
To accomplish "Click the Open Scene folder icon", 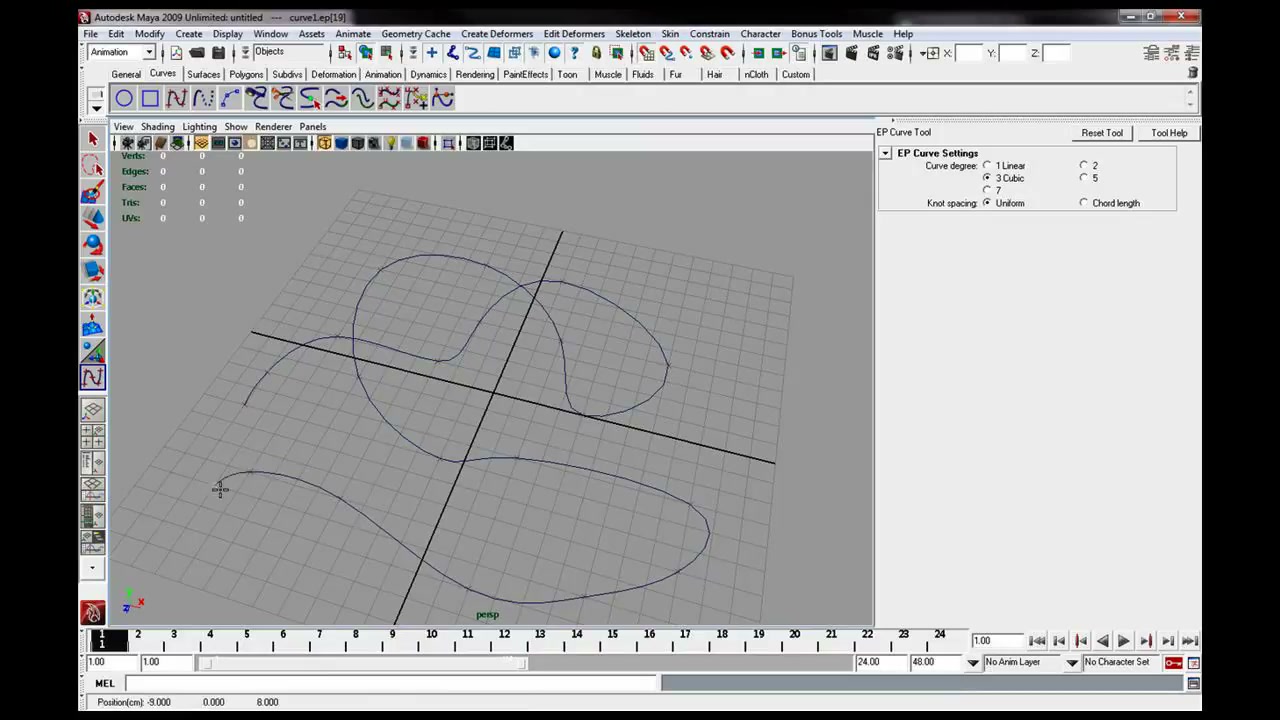I will [x=197, y=53].
